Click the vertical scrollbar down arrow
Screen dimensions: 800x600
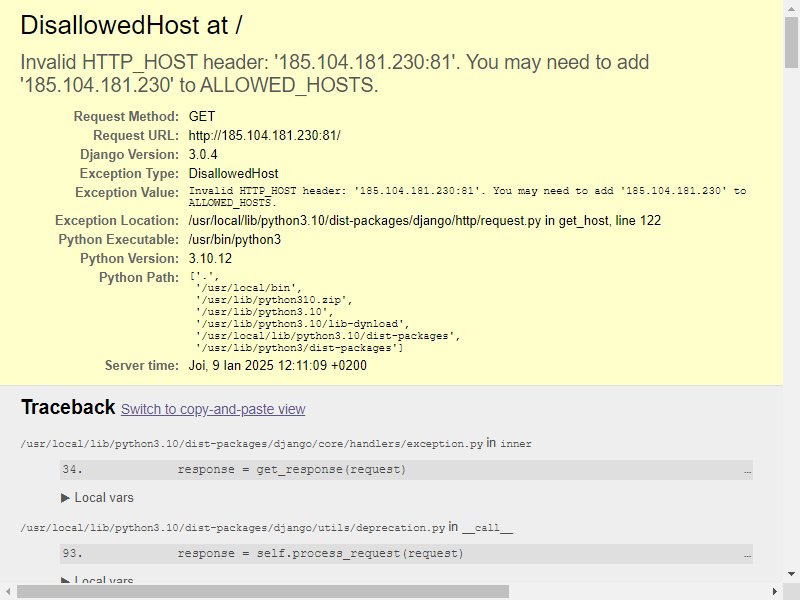pos(791,574)
